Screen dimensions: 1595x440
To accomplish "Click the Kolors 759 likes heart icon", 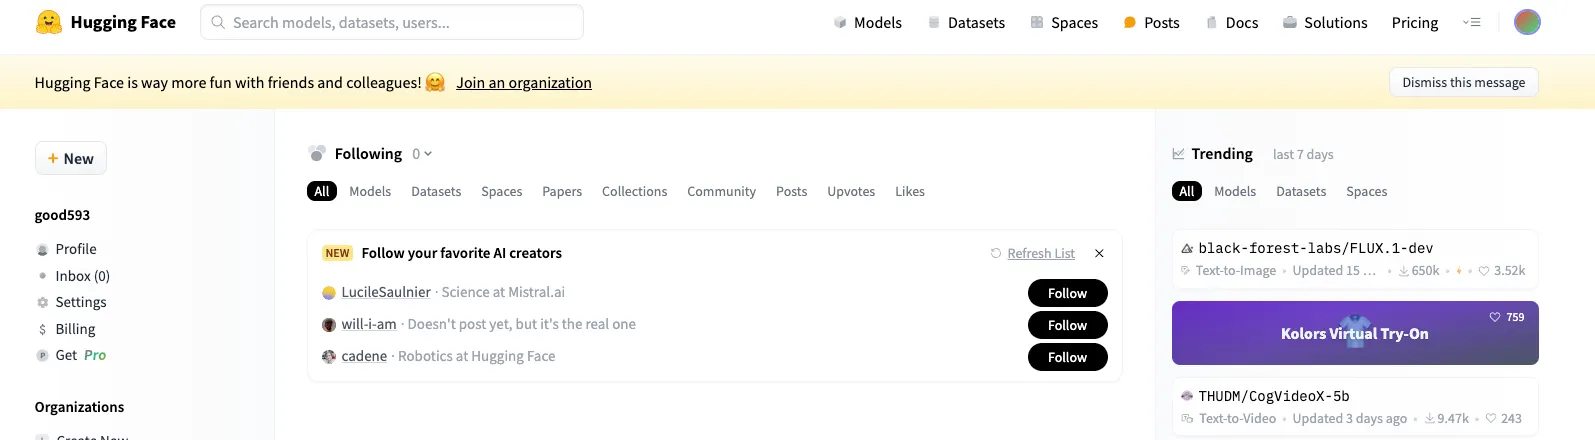I will 1495,317.
